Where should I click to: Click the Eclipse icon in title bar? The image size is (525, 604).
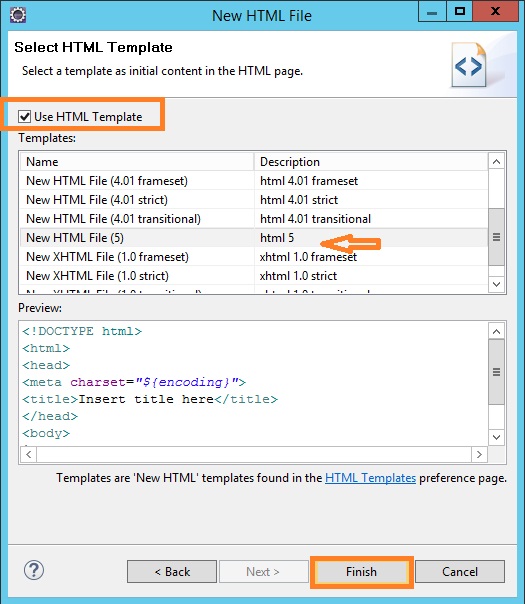18,15
